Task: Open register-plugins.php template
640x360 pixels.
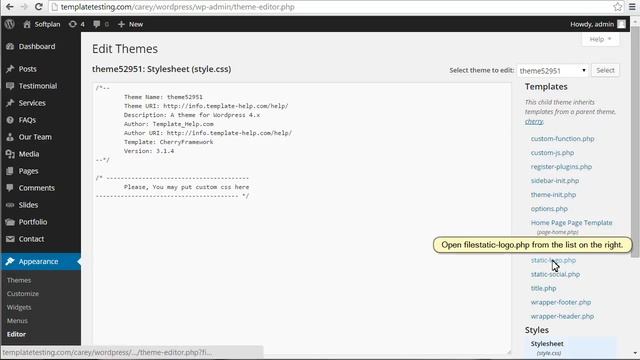Action: click(561, 167)
